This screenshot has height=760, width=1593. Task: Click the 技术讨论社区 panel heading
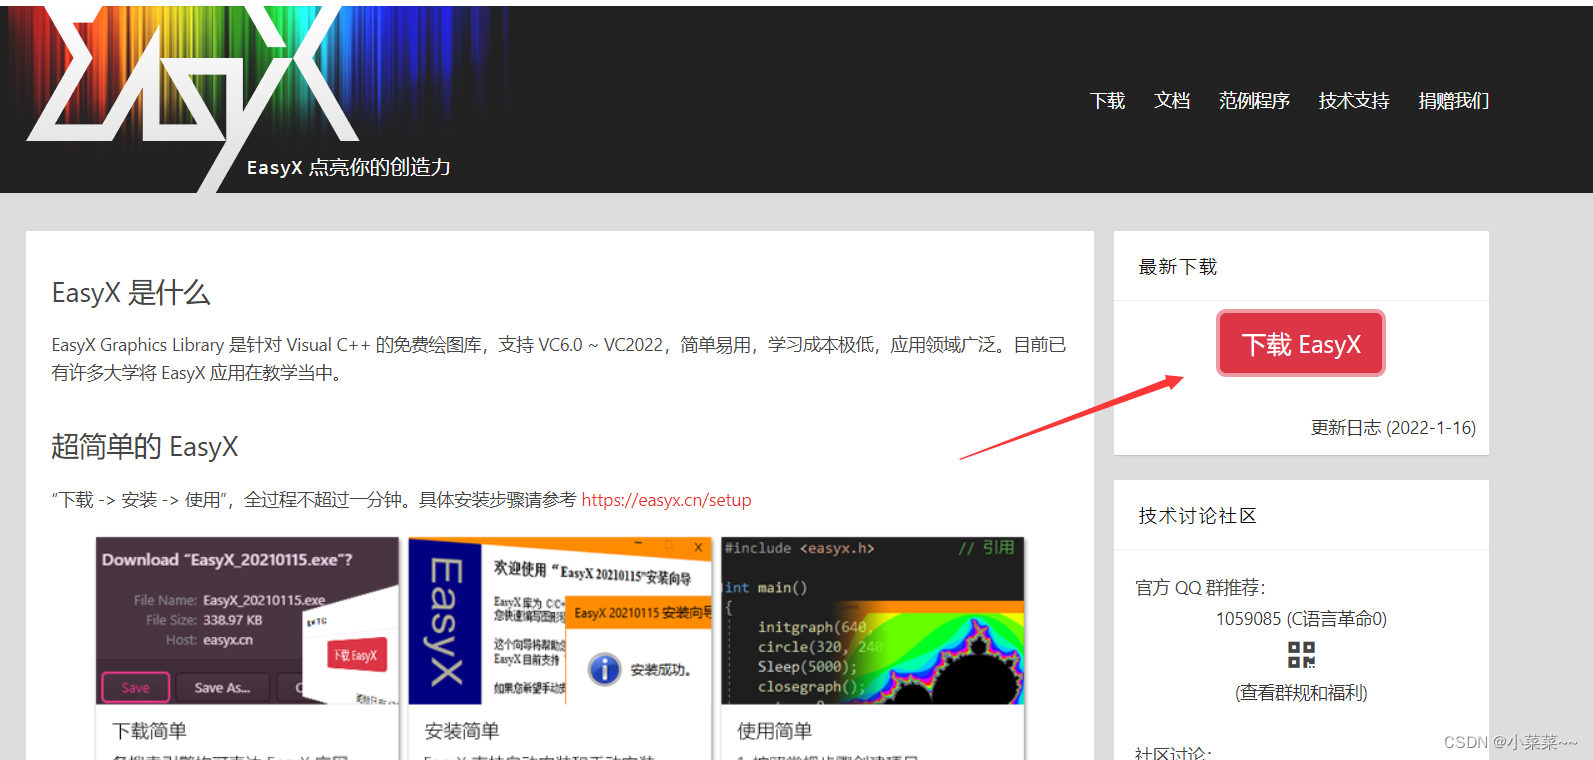(1197, 516)
